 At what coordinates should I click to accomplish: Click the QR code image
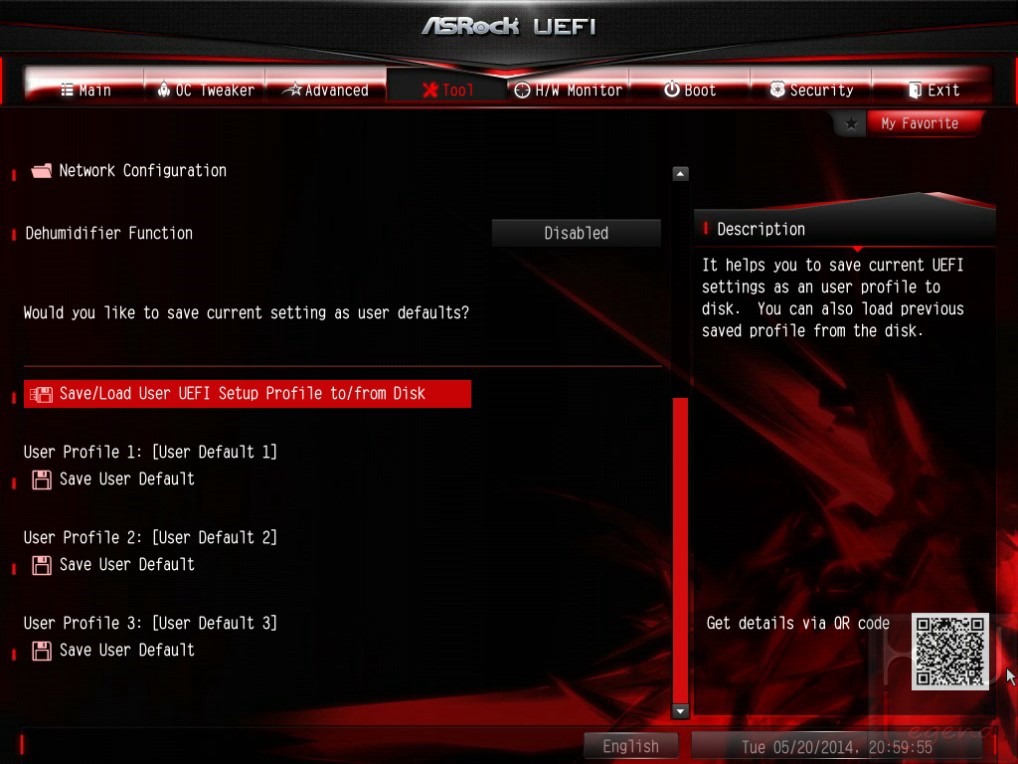click(950, 651)
